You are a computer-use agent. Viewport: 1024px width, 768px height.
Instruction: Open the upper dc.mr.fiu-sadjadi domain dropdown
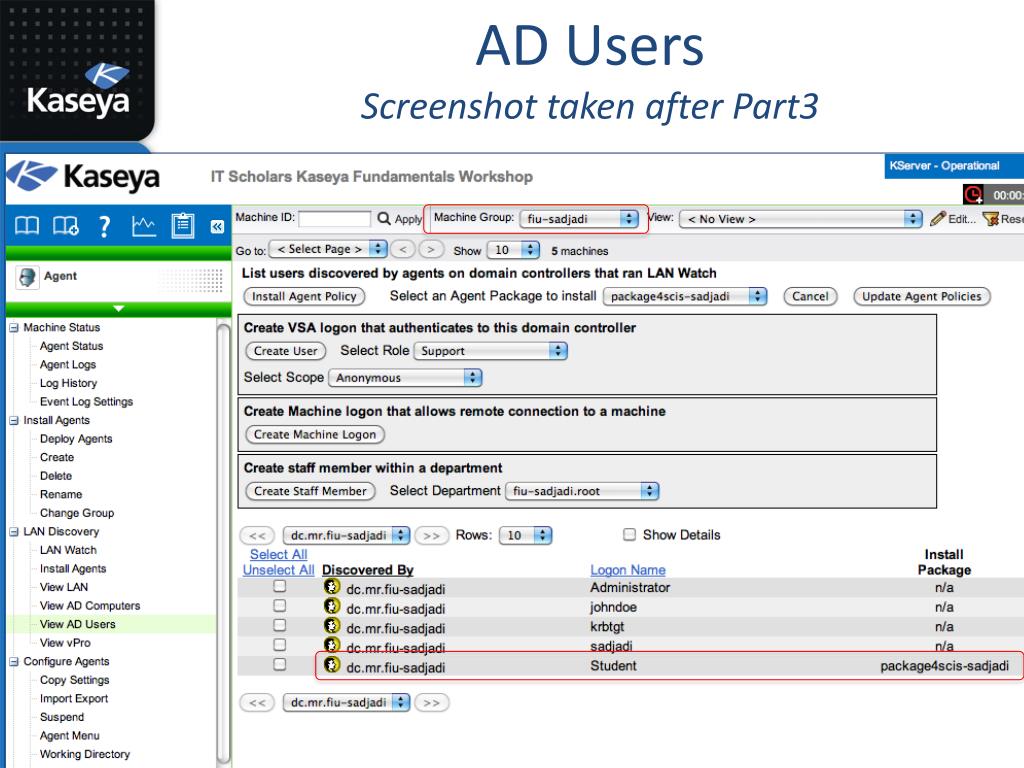(x=346, y=536)
